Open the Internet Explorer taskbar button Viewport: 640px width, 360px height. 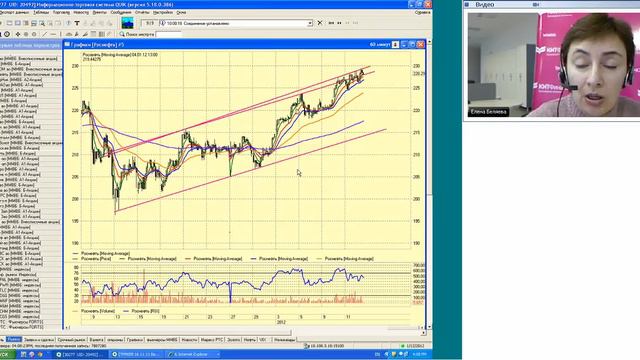pyautogui.click(x=192, y=354)
